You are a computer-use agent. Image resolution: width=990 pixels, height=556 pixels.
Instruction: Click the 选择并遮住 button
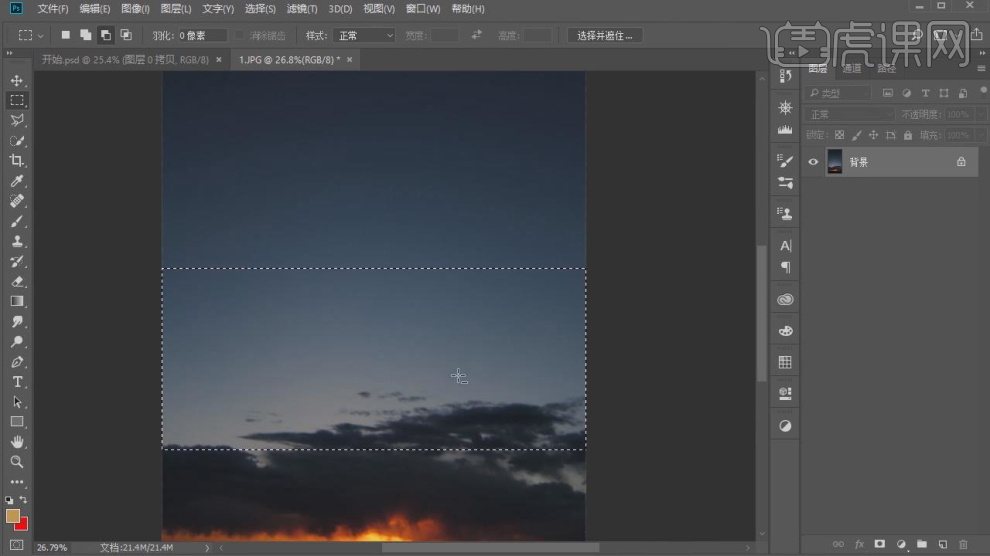click(x=605, y=35)
